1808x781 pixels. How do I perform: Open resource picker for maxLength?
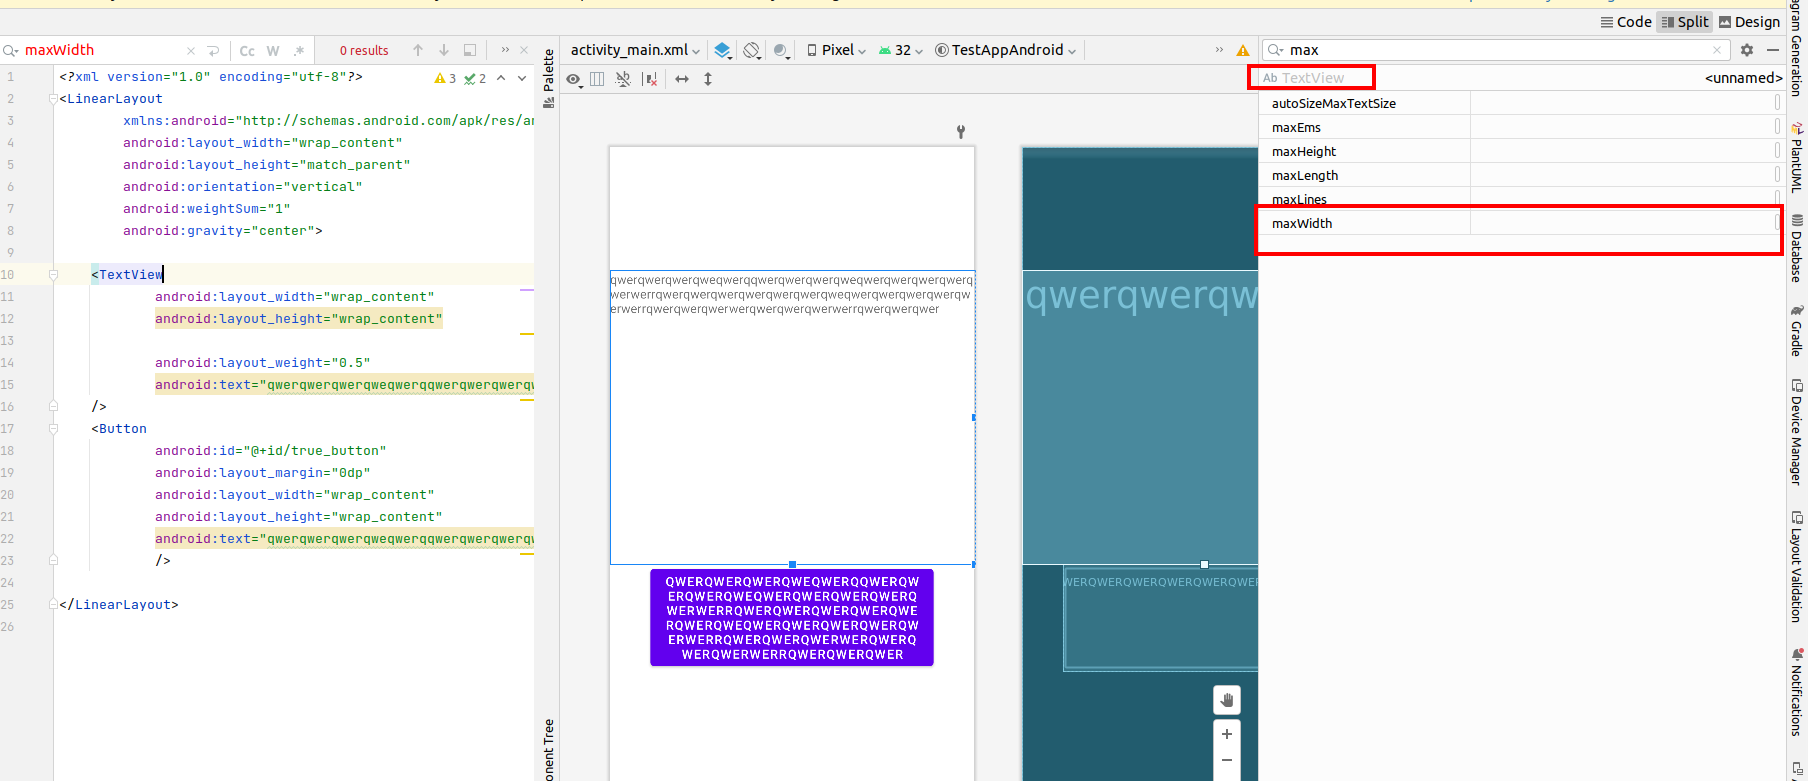tap(1777, 175)
